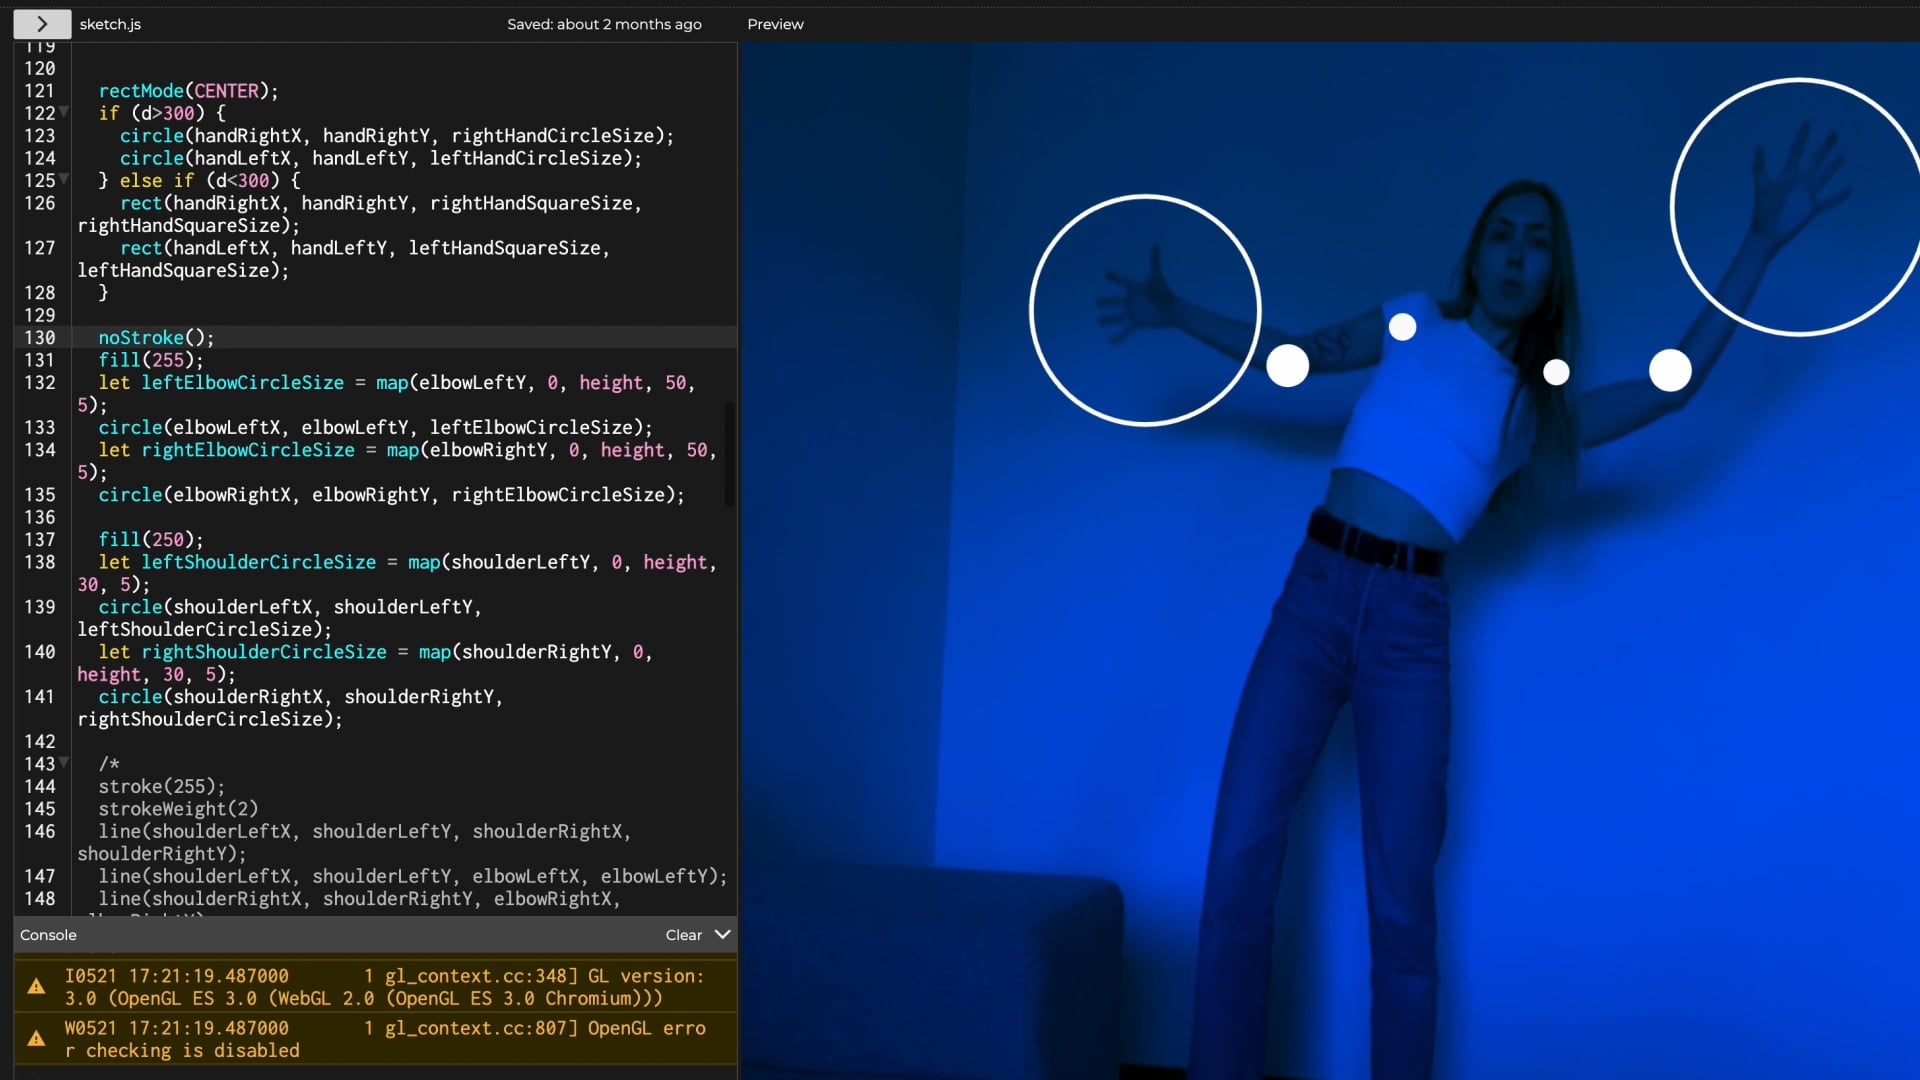Click the fill(250) line in the editor
Image resolution: width=1920 pixels, height=1080 pixels.
coord(151,540)
